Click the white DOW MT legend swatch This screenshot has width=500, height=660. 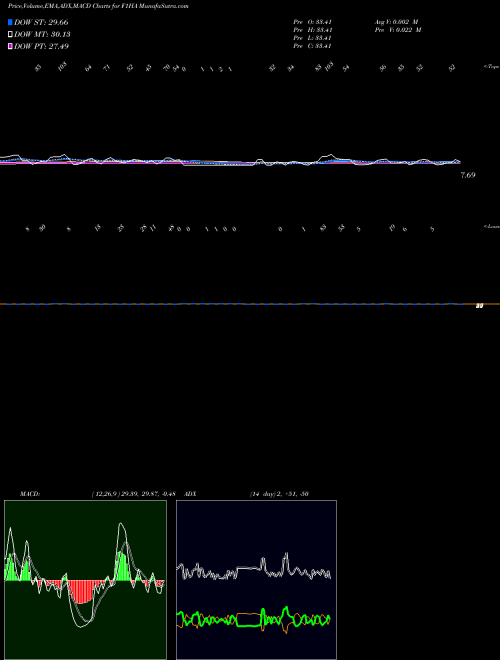[x=10, y=35]
